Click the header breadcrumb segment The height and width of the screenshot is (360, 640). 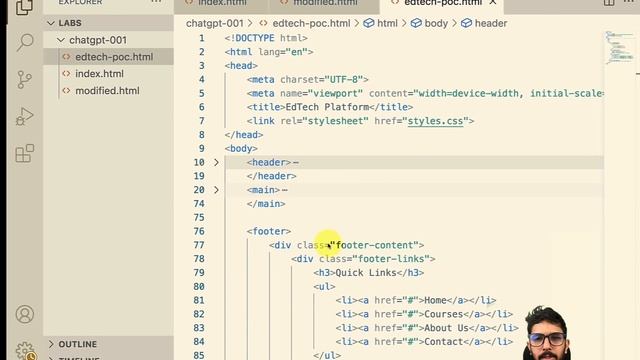491,23
